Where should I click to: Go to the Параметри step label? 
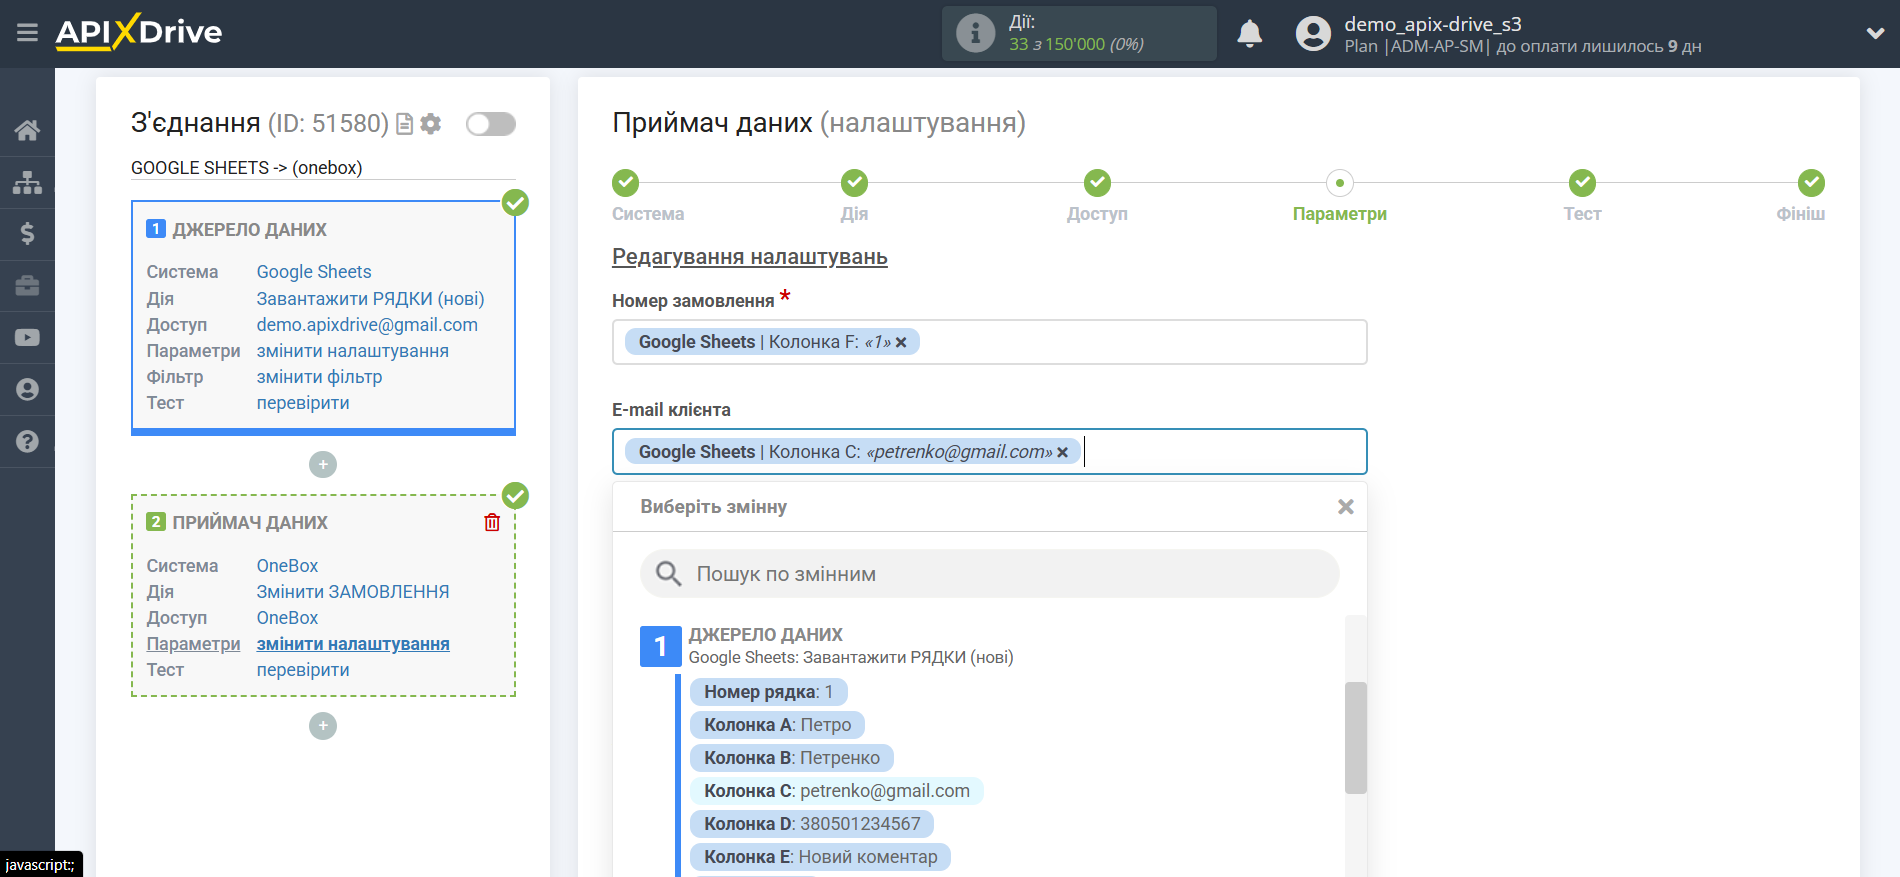click(1340, 214)
